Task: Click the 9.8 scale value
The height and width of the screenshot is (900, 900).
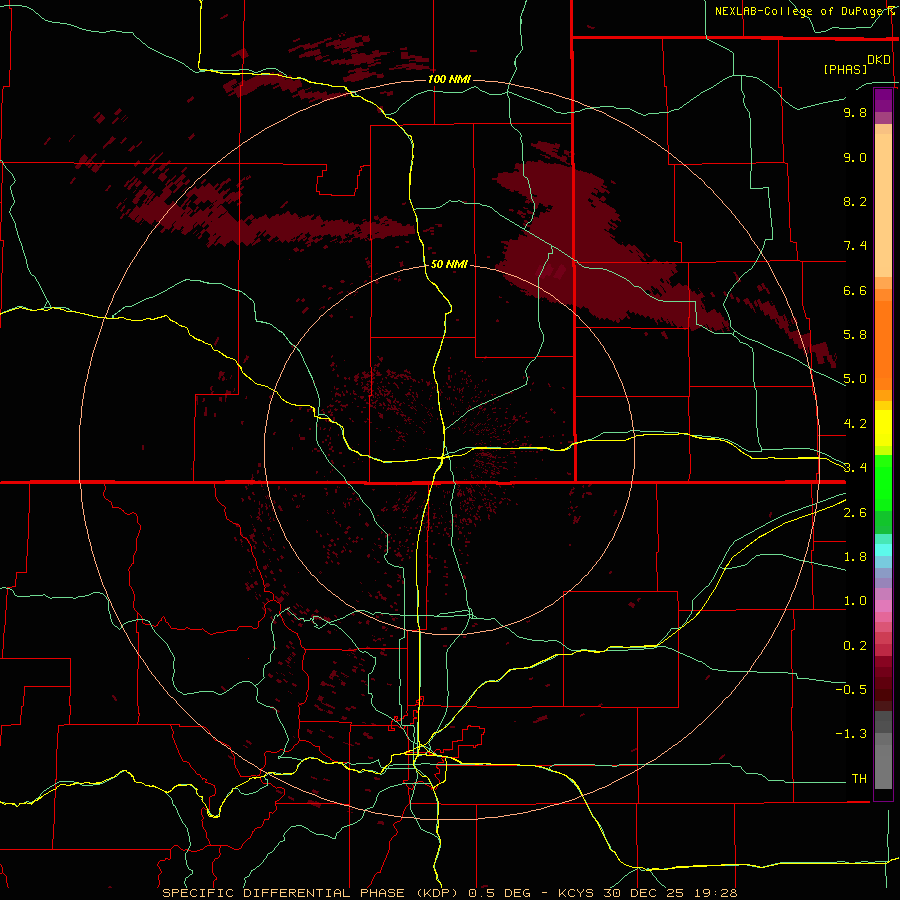Action: (x=855, y=112)
